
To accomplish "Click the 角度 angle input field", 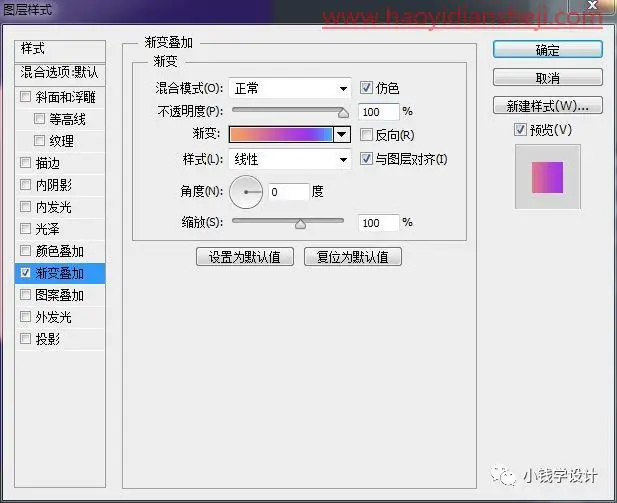I will pyautogui.click(x=289, y=192).
